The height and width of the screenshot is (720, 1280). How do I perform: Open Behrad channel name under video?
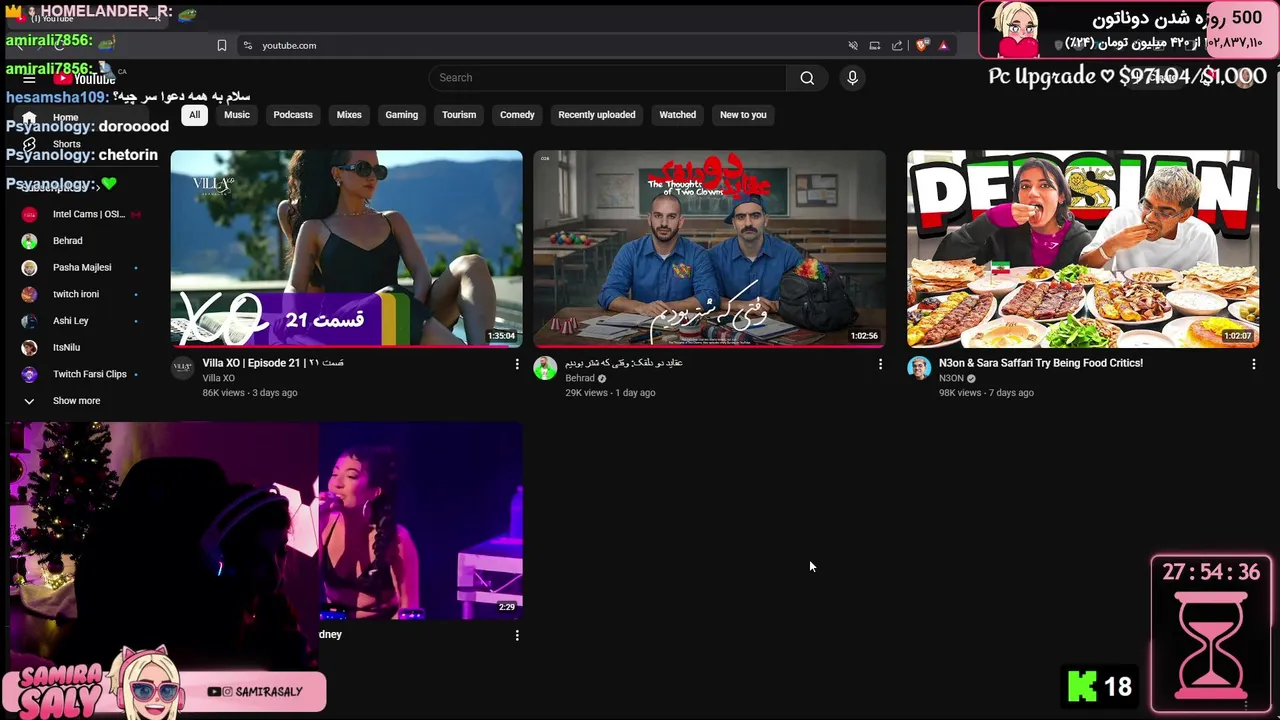(x=580, y=378)
